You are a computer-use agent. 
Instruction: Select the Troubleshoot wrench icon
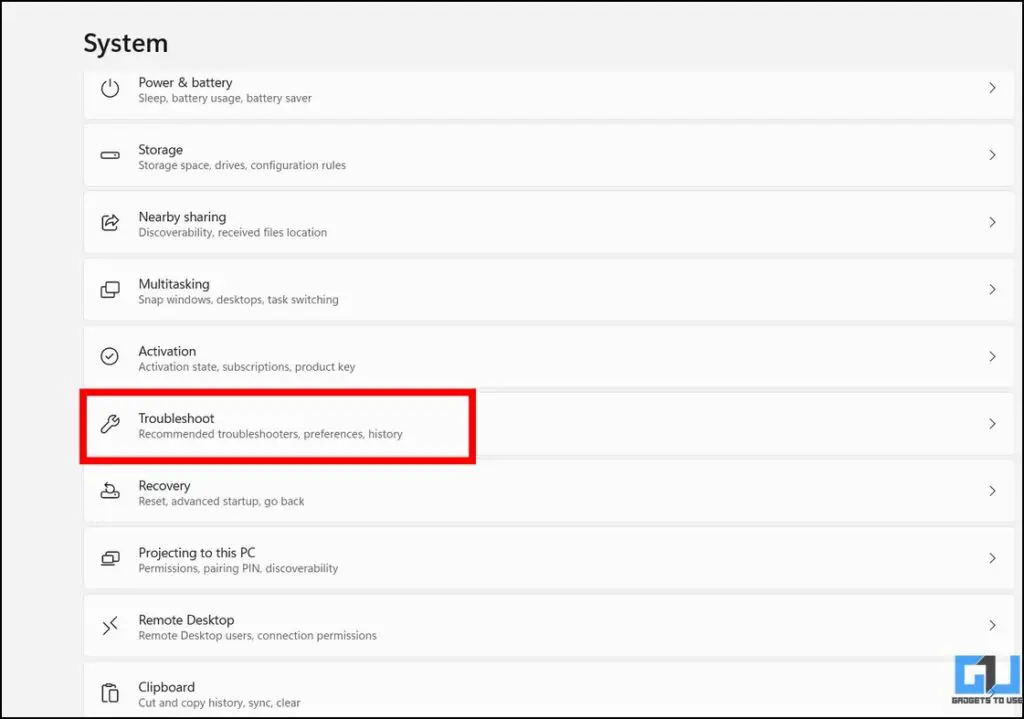(x=110, y=424)
